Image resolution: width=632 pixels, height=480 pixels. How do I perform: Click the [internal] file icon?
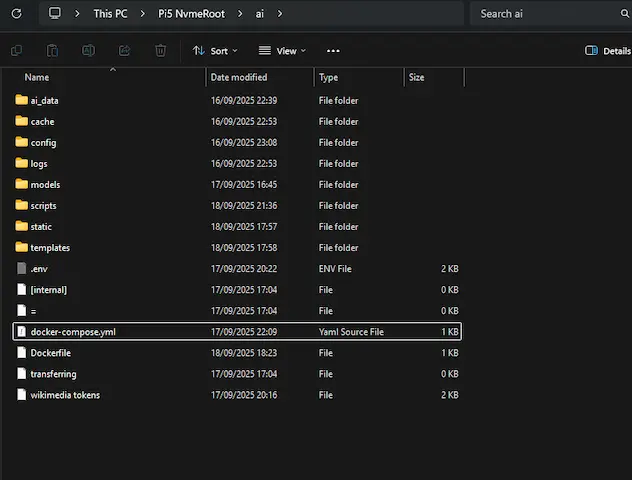tap(22, 289)
